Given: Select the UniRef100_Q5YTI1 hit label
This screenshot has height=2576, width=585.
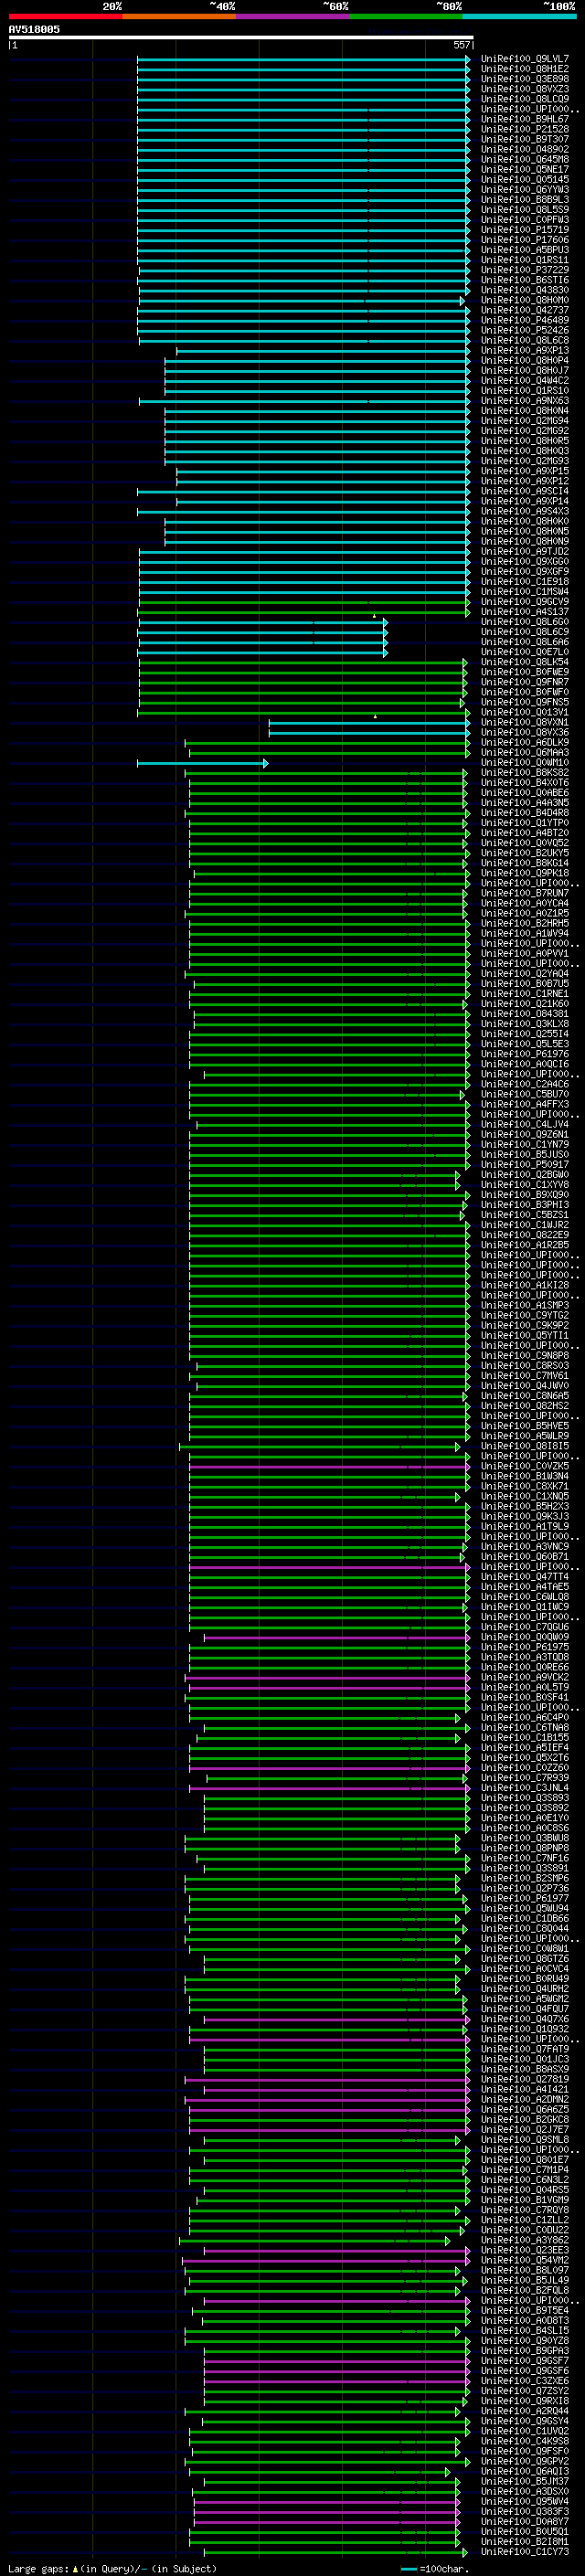Looking at the screenshot, I should coord(524,1336).
